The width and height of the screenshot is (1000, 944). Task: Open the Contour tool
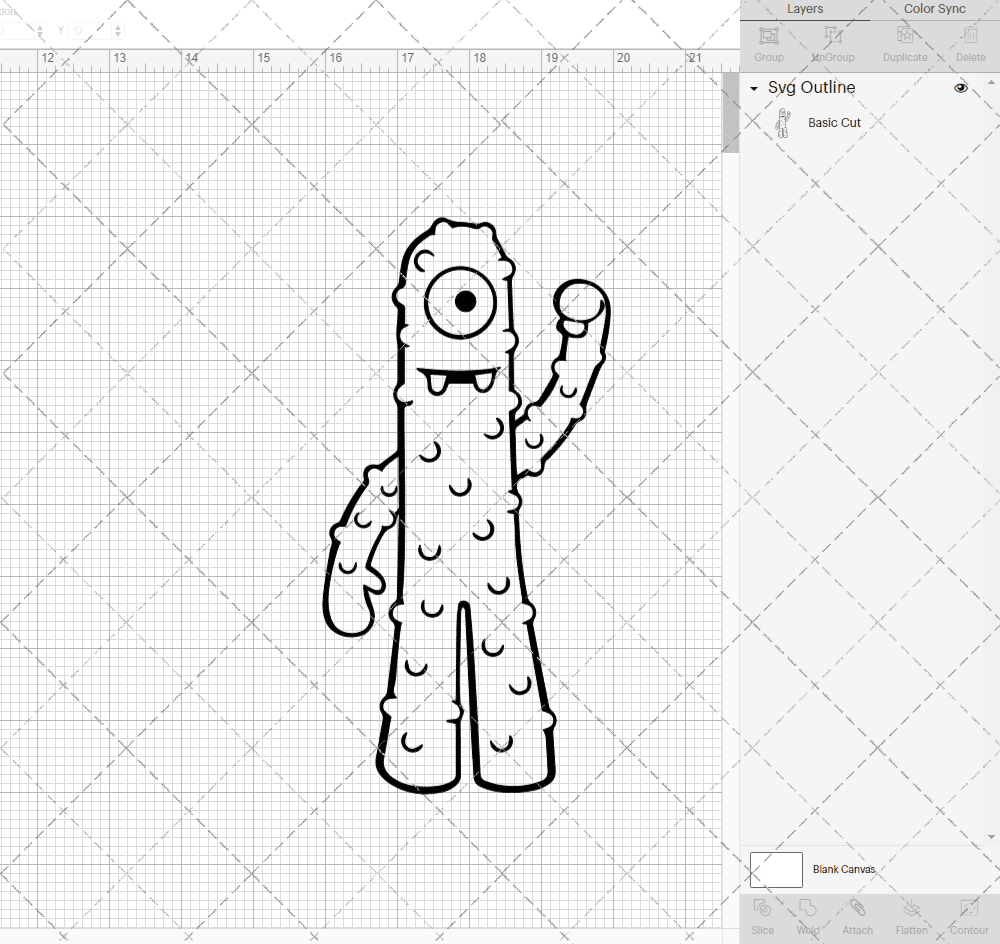pos(968,914)
